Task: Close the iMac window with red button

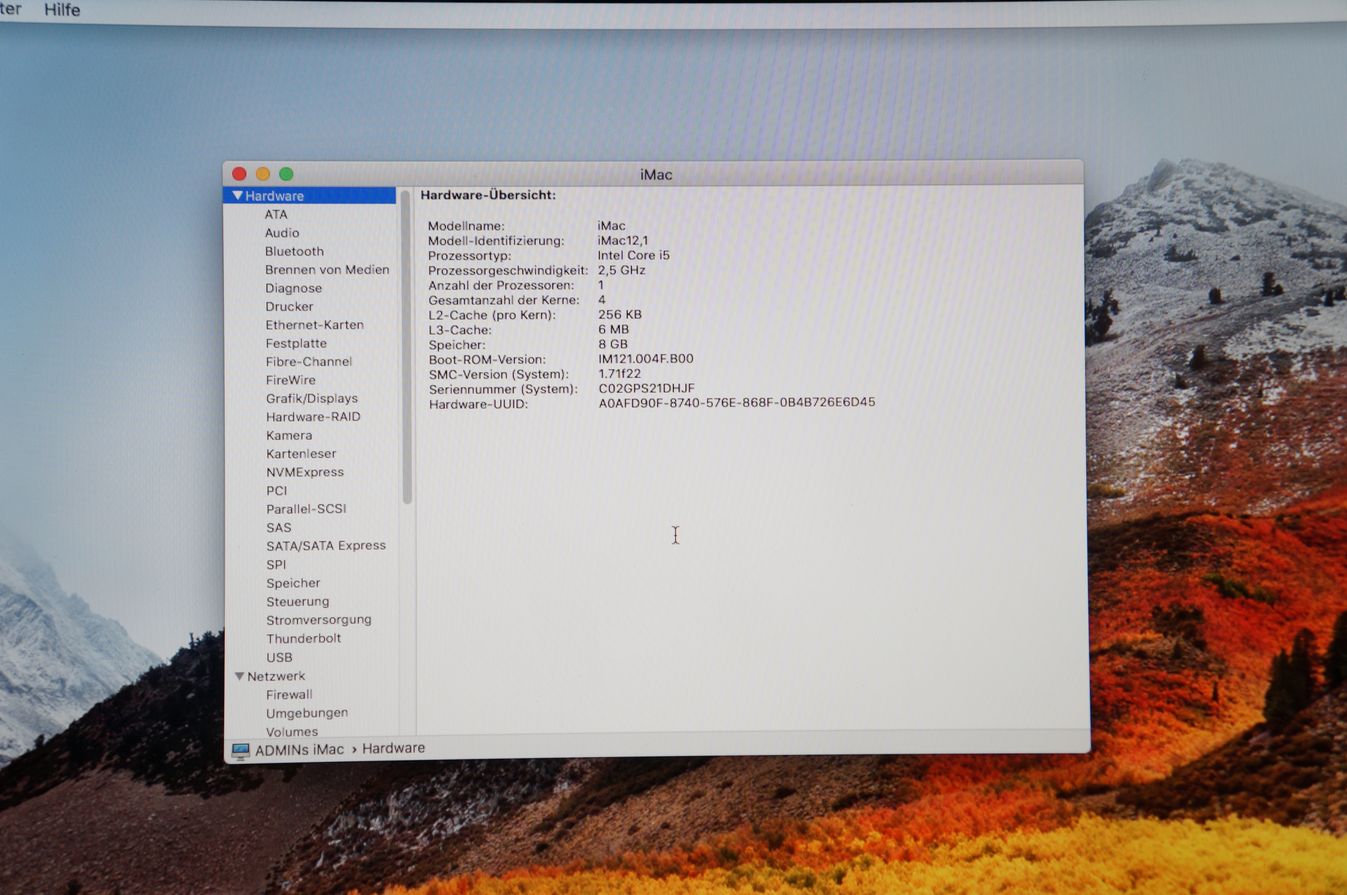Action: [x=239, y=174]
